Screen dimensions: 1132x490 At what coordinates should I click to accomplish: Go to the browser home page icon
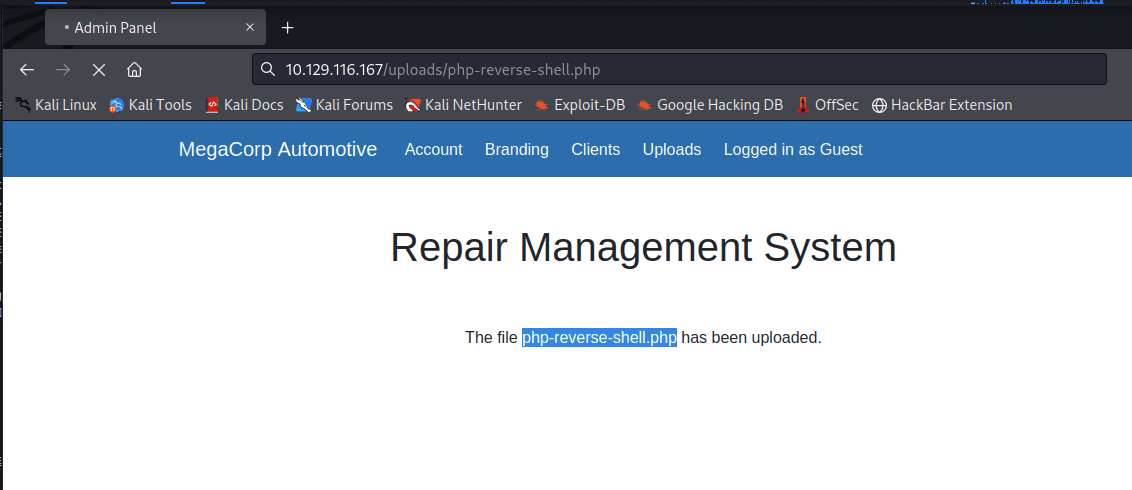(x=134, y=70)
